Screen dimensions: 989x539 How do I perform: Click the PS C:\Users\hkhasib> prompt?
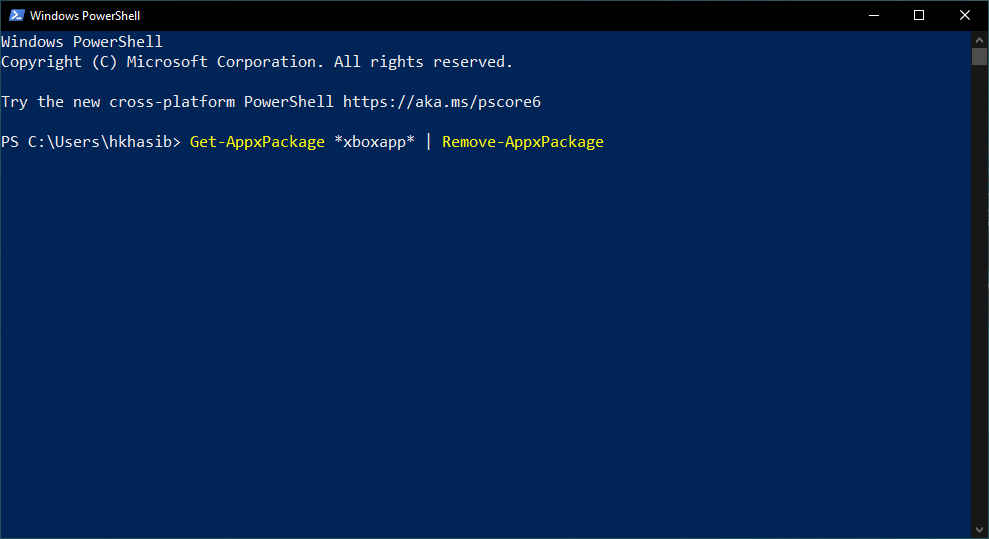(91, 142)
